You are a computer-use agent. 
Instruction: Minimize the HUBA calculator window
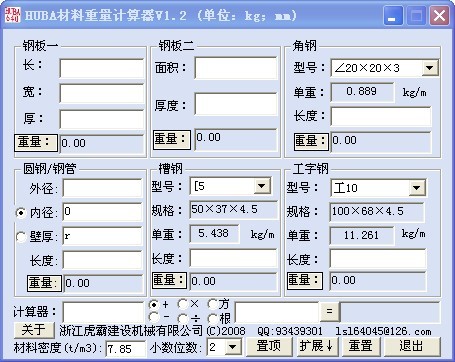click(393, 15)
